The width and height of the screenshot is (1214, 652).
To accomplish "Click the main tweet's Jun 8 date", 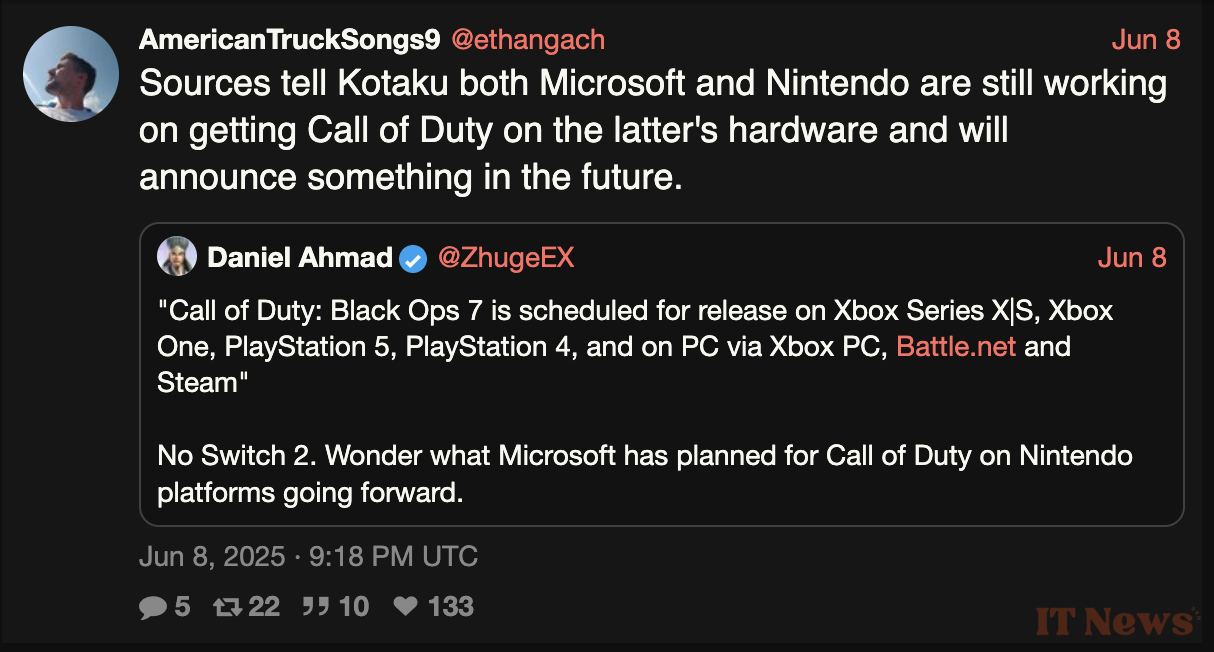I will [1146, 40].
